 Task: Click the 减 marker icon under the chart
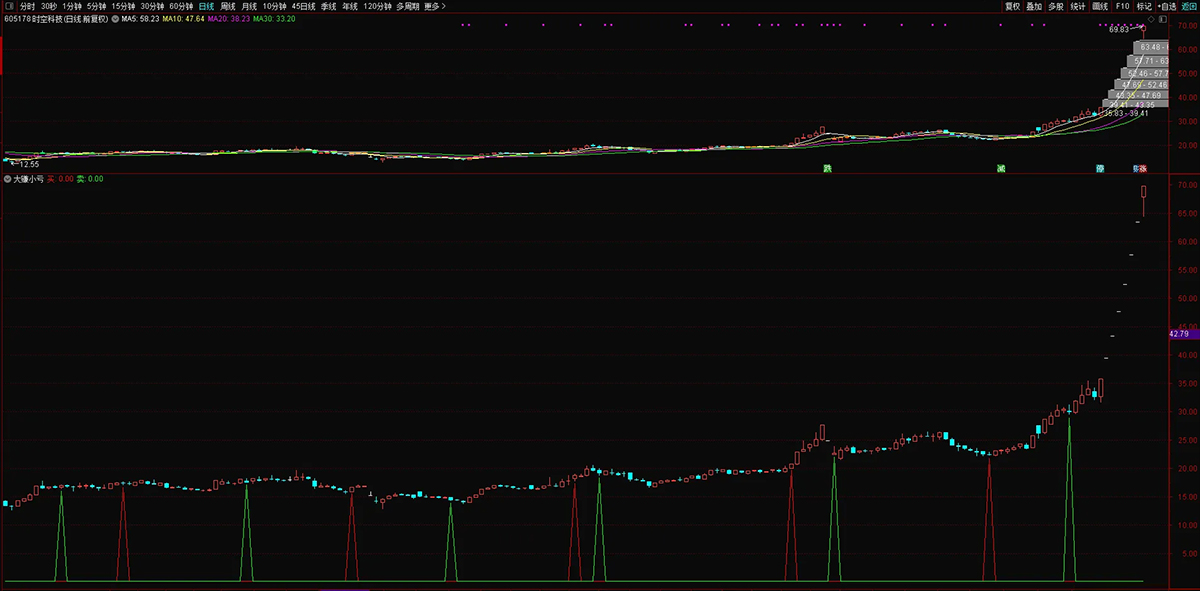click(1000, 168)
